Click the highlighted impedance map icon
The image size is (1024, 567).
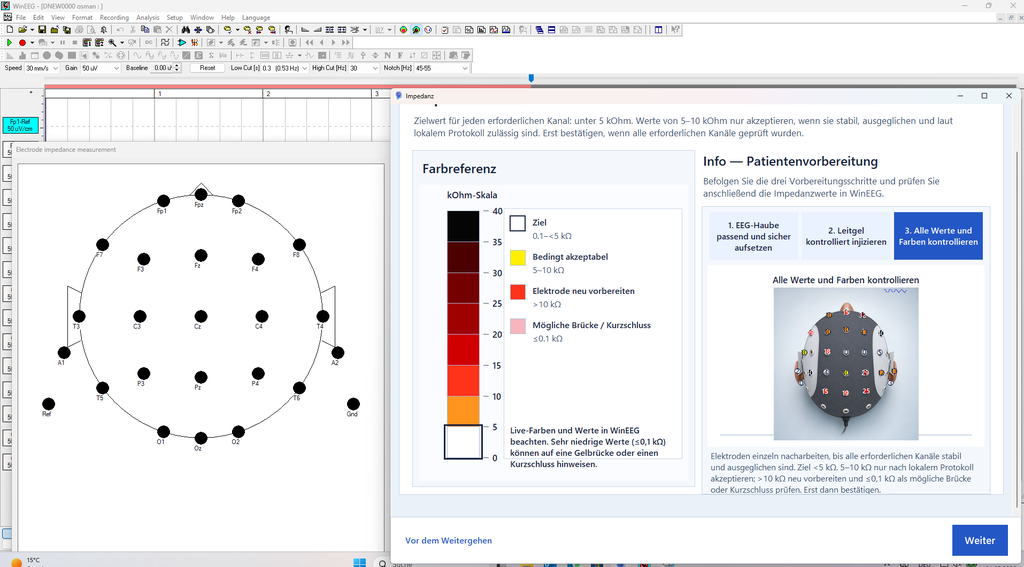(416, 29)
